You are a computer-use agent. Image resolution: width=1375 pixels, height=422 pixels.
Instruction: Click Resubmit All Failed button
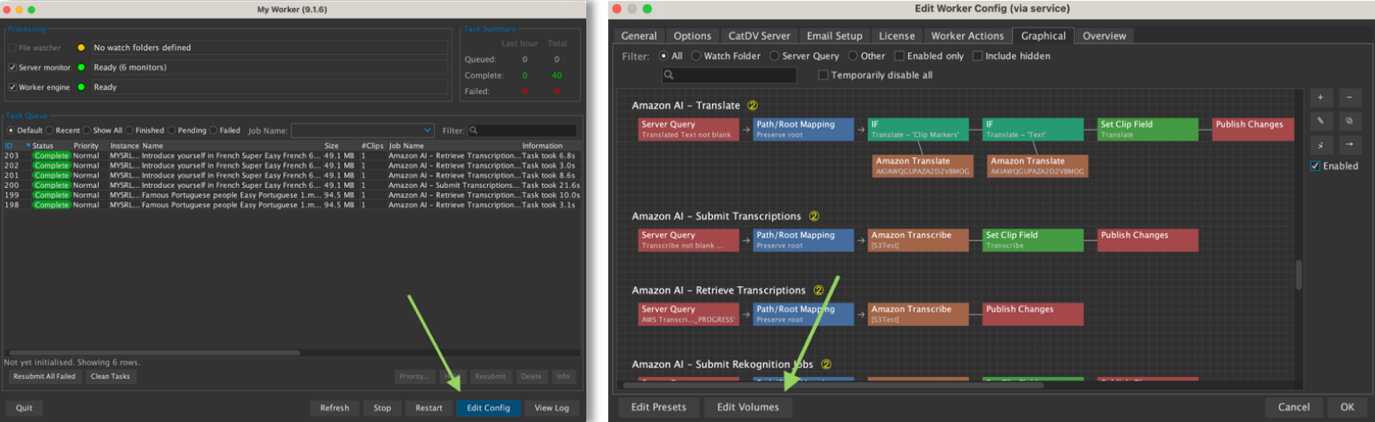click(x=44, y=377)
